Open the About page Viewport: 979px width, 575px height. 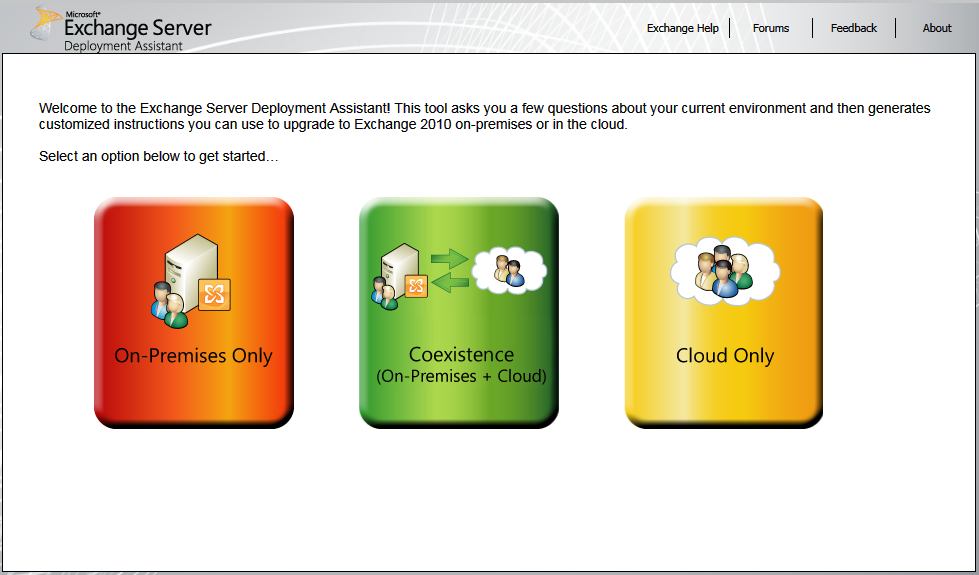(936, 28)
